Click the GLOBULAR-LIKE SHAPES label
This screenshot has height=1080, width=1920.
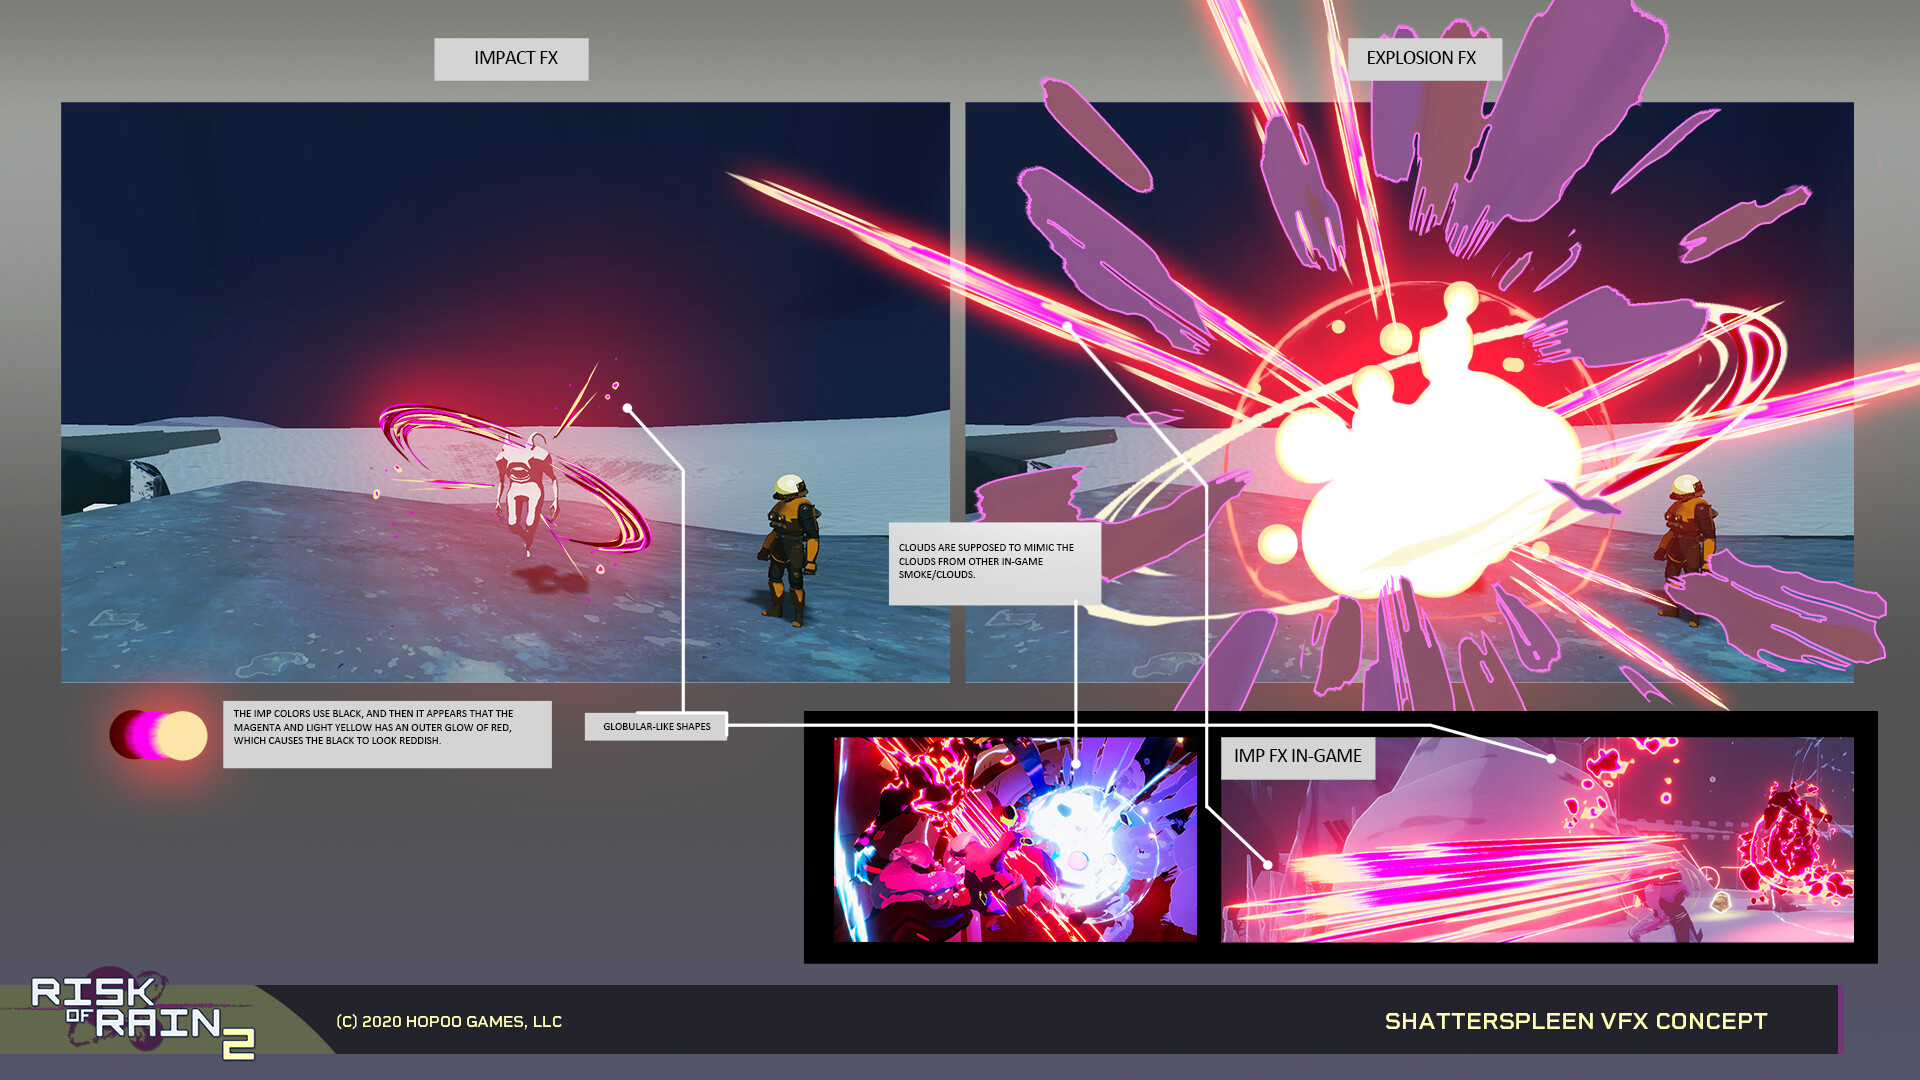click(x=656, y=727)
